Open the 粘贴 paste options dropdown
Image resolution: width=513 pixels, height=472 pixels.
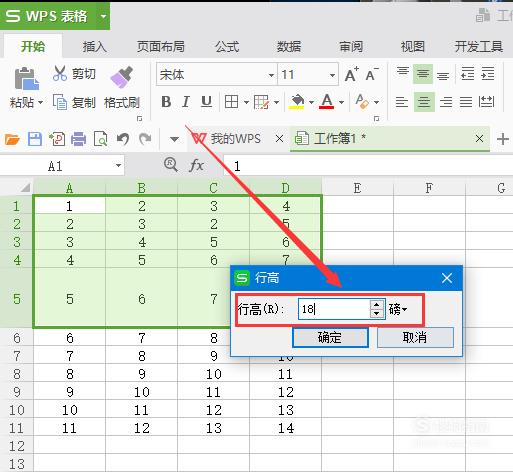pyautogui.click(x=41, y=102)
